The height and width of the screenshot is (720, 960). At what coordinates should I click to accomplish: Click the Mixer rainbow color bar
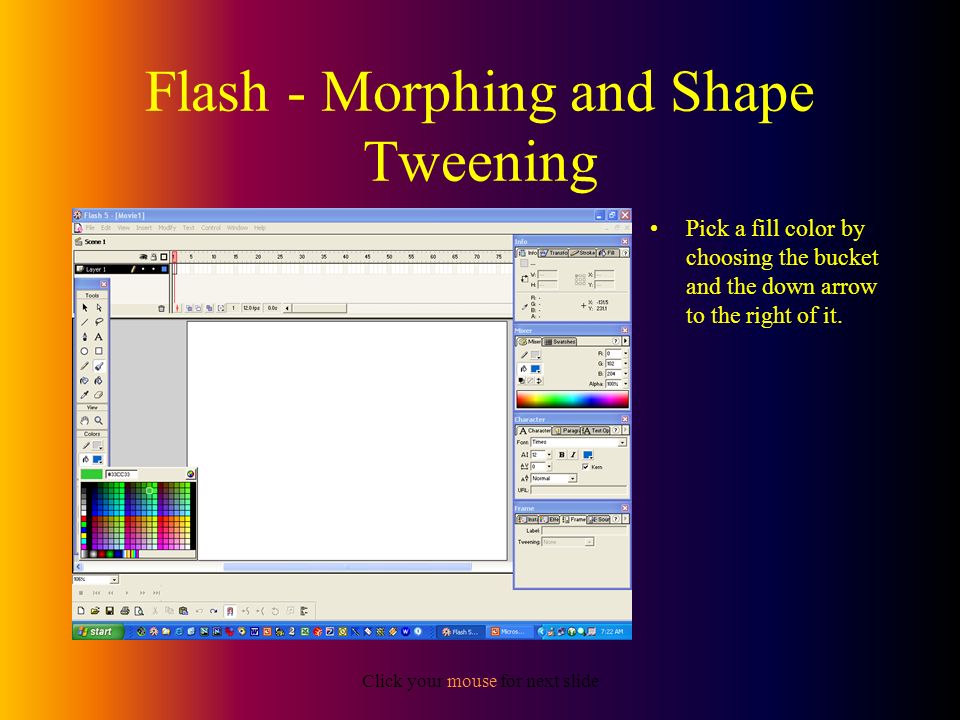pyautogui.click(x=572, y=400)
